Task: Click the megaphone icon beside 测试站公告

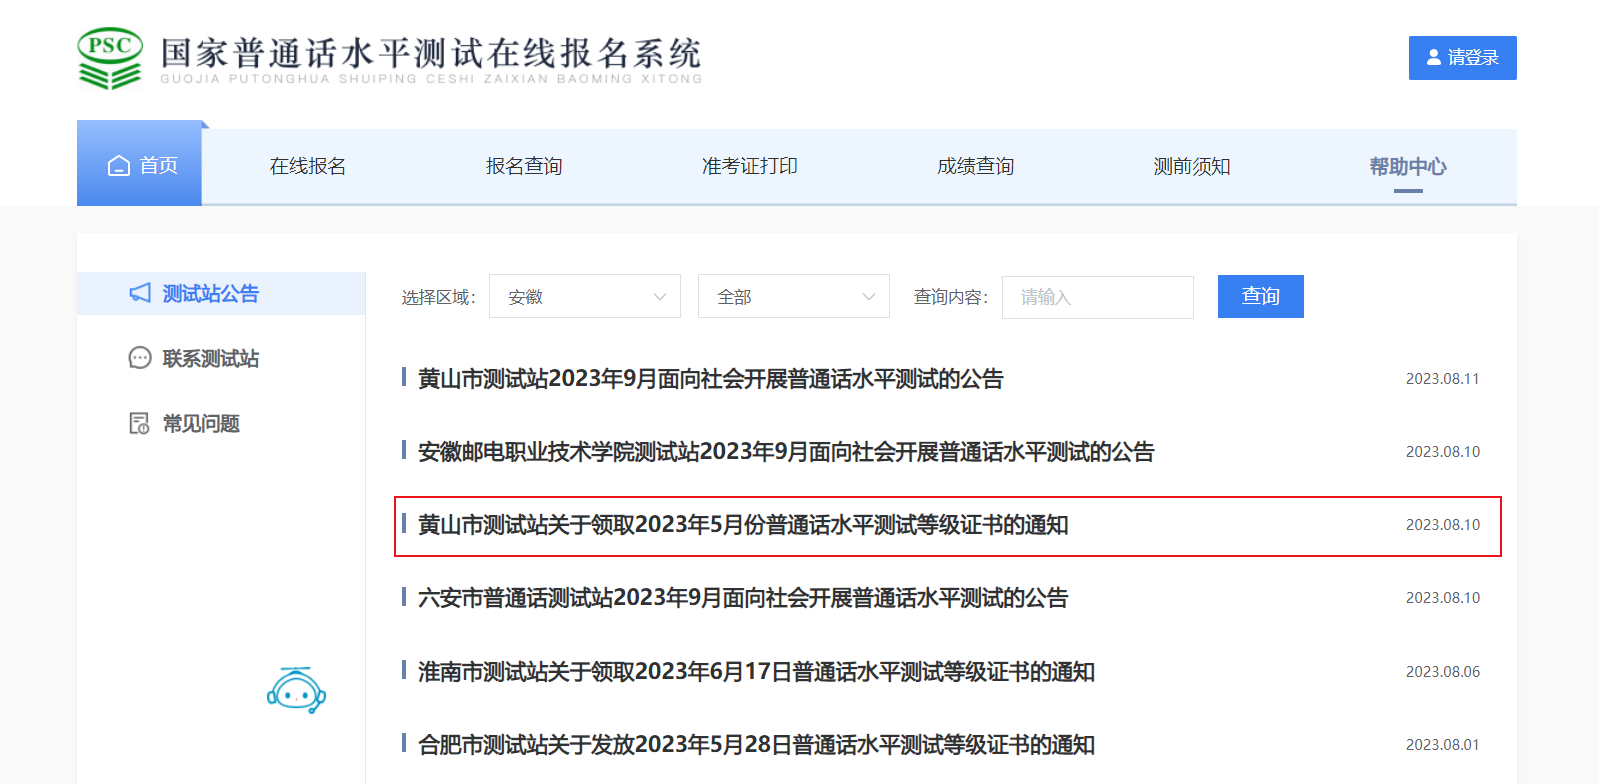Action: point(140,293)
